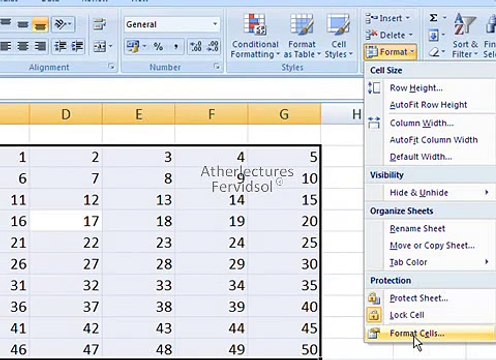This screenshot has width=496, height=360.
Task: Click the Bottom Align icon
Action: (40, 25)
